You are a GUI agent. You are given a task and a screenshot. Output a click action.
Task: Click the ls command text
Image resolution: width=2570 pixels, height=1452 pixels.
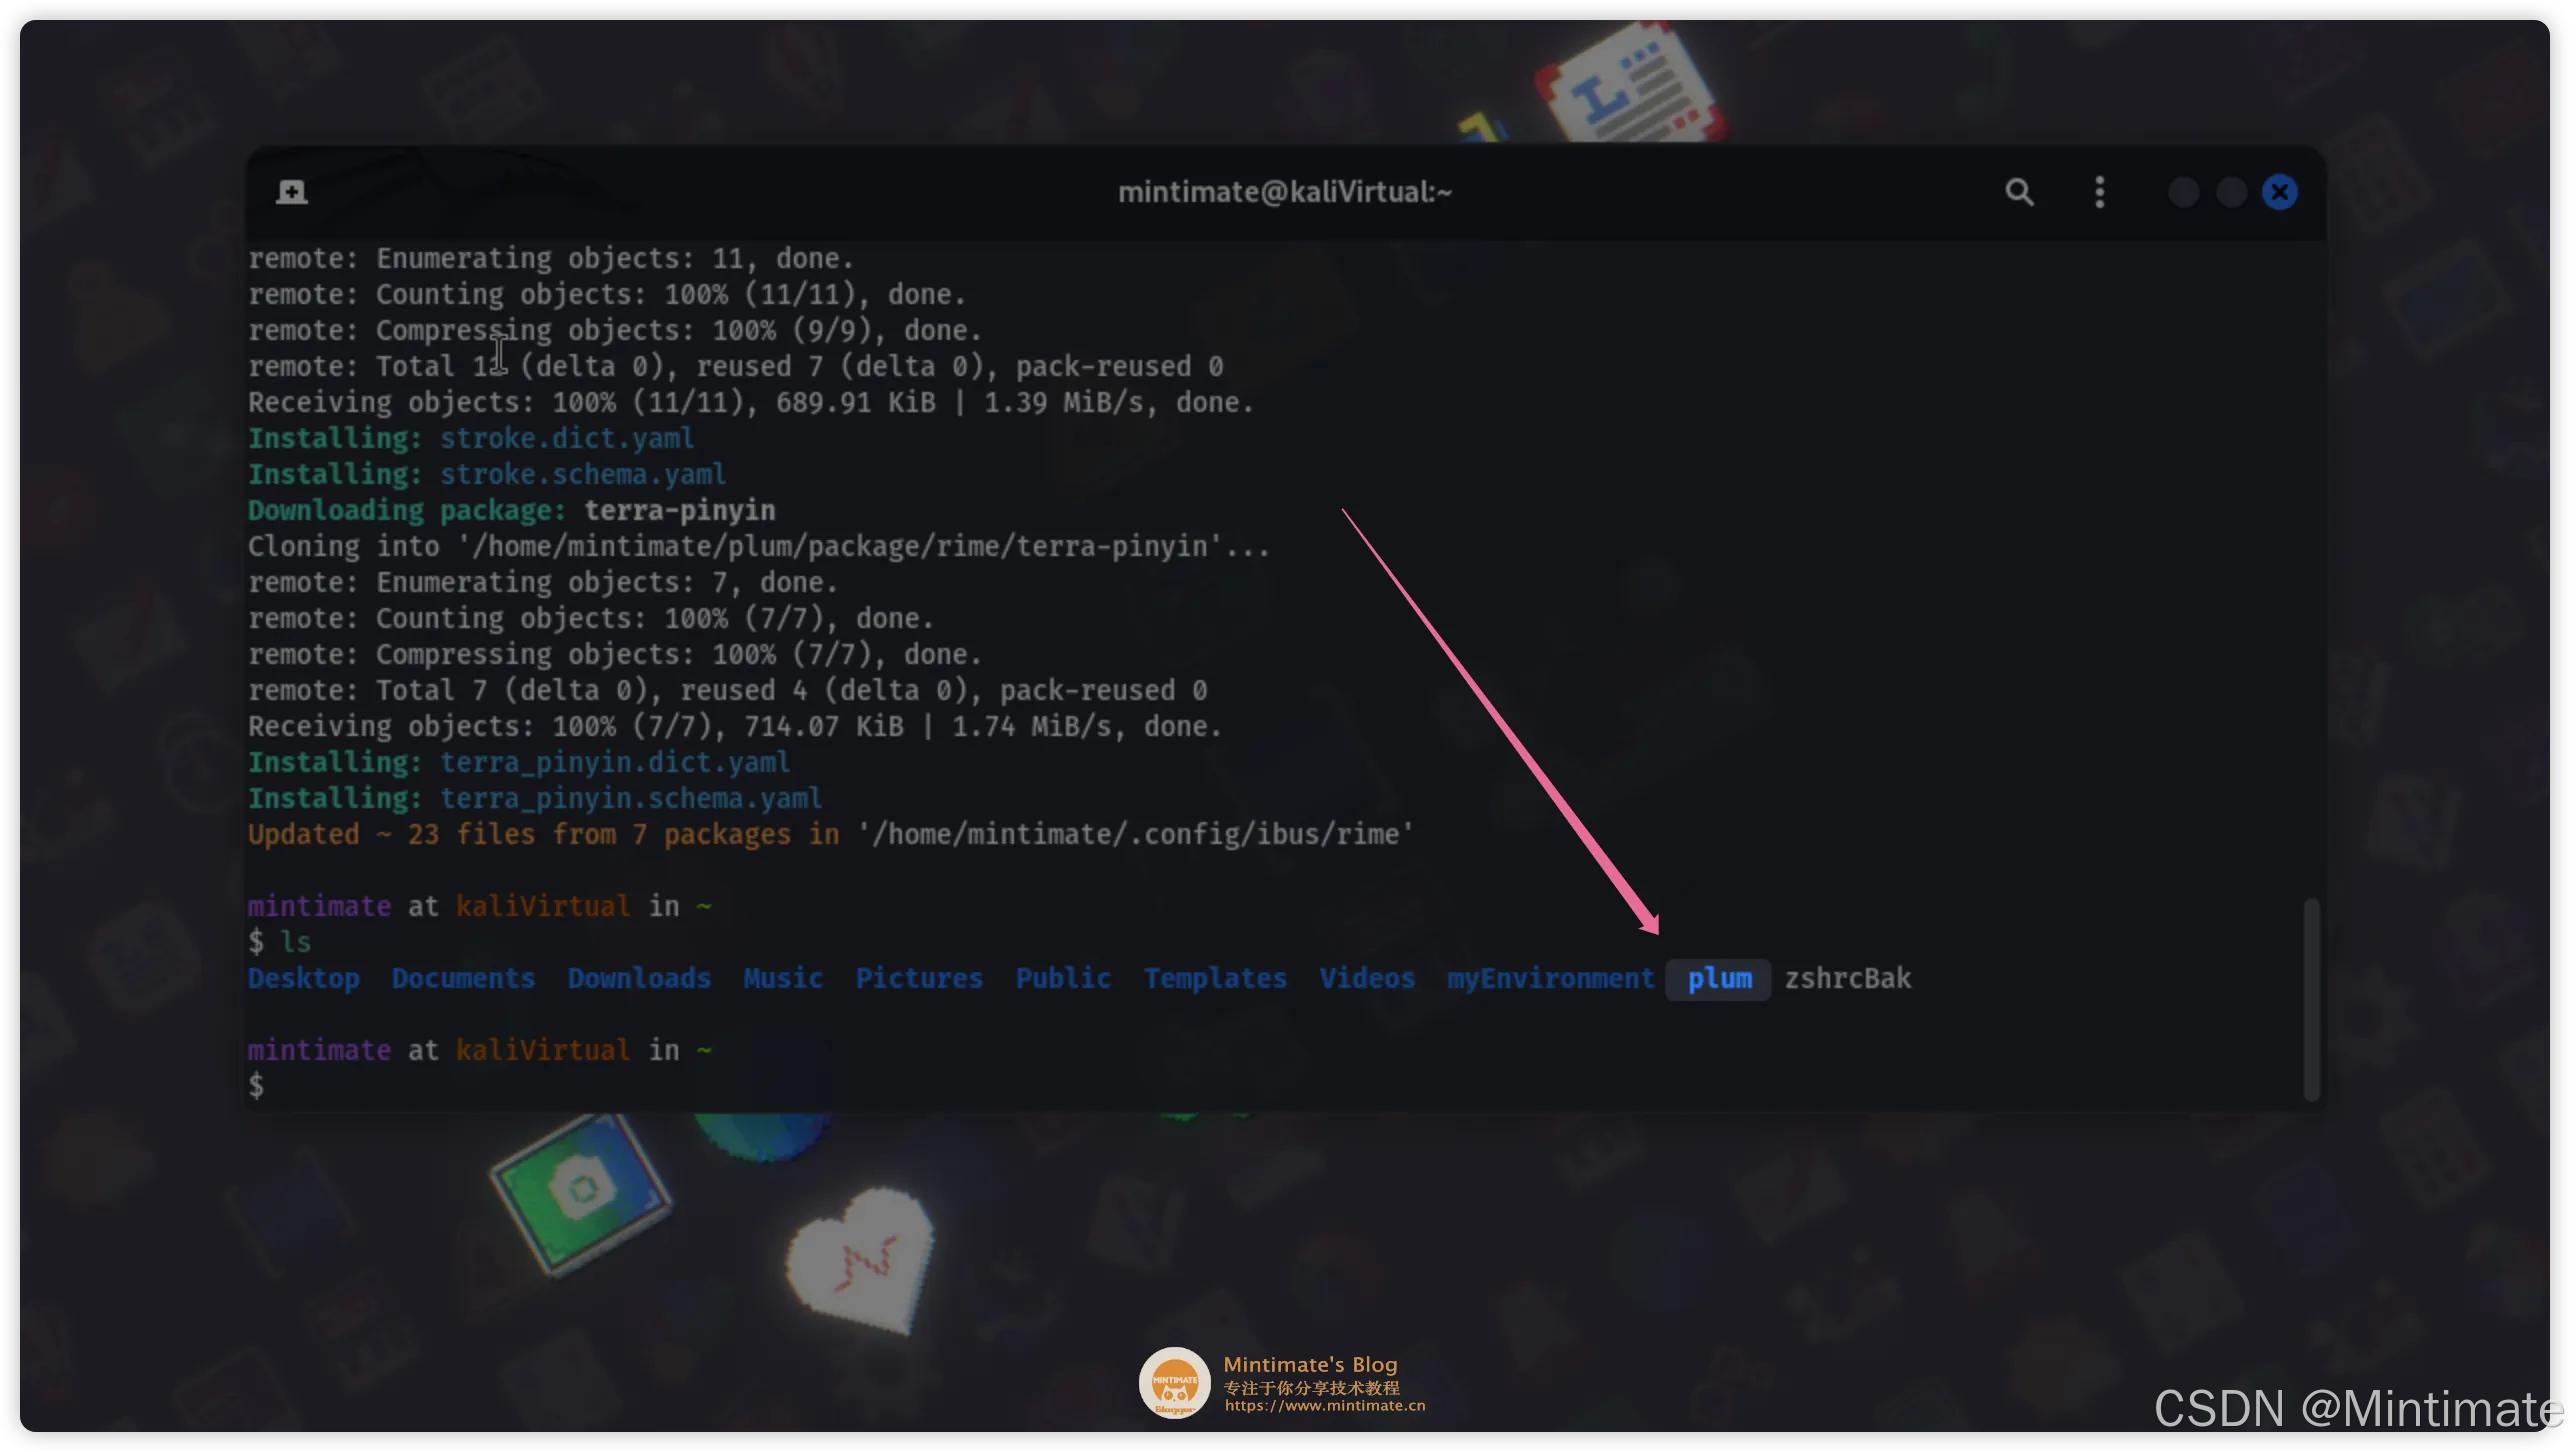click(295, 942)
